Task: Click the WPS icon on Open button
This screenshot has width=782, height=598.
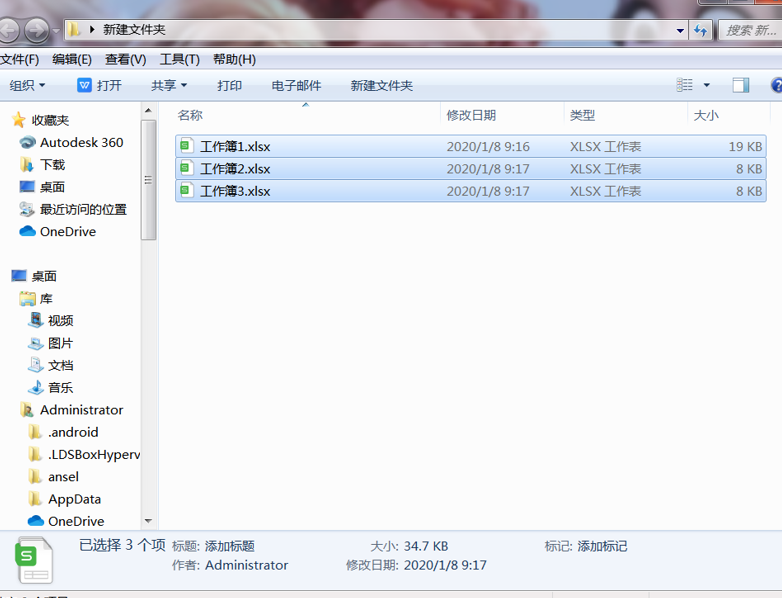Action: 84,85
